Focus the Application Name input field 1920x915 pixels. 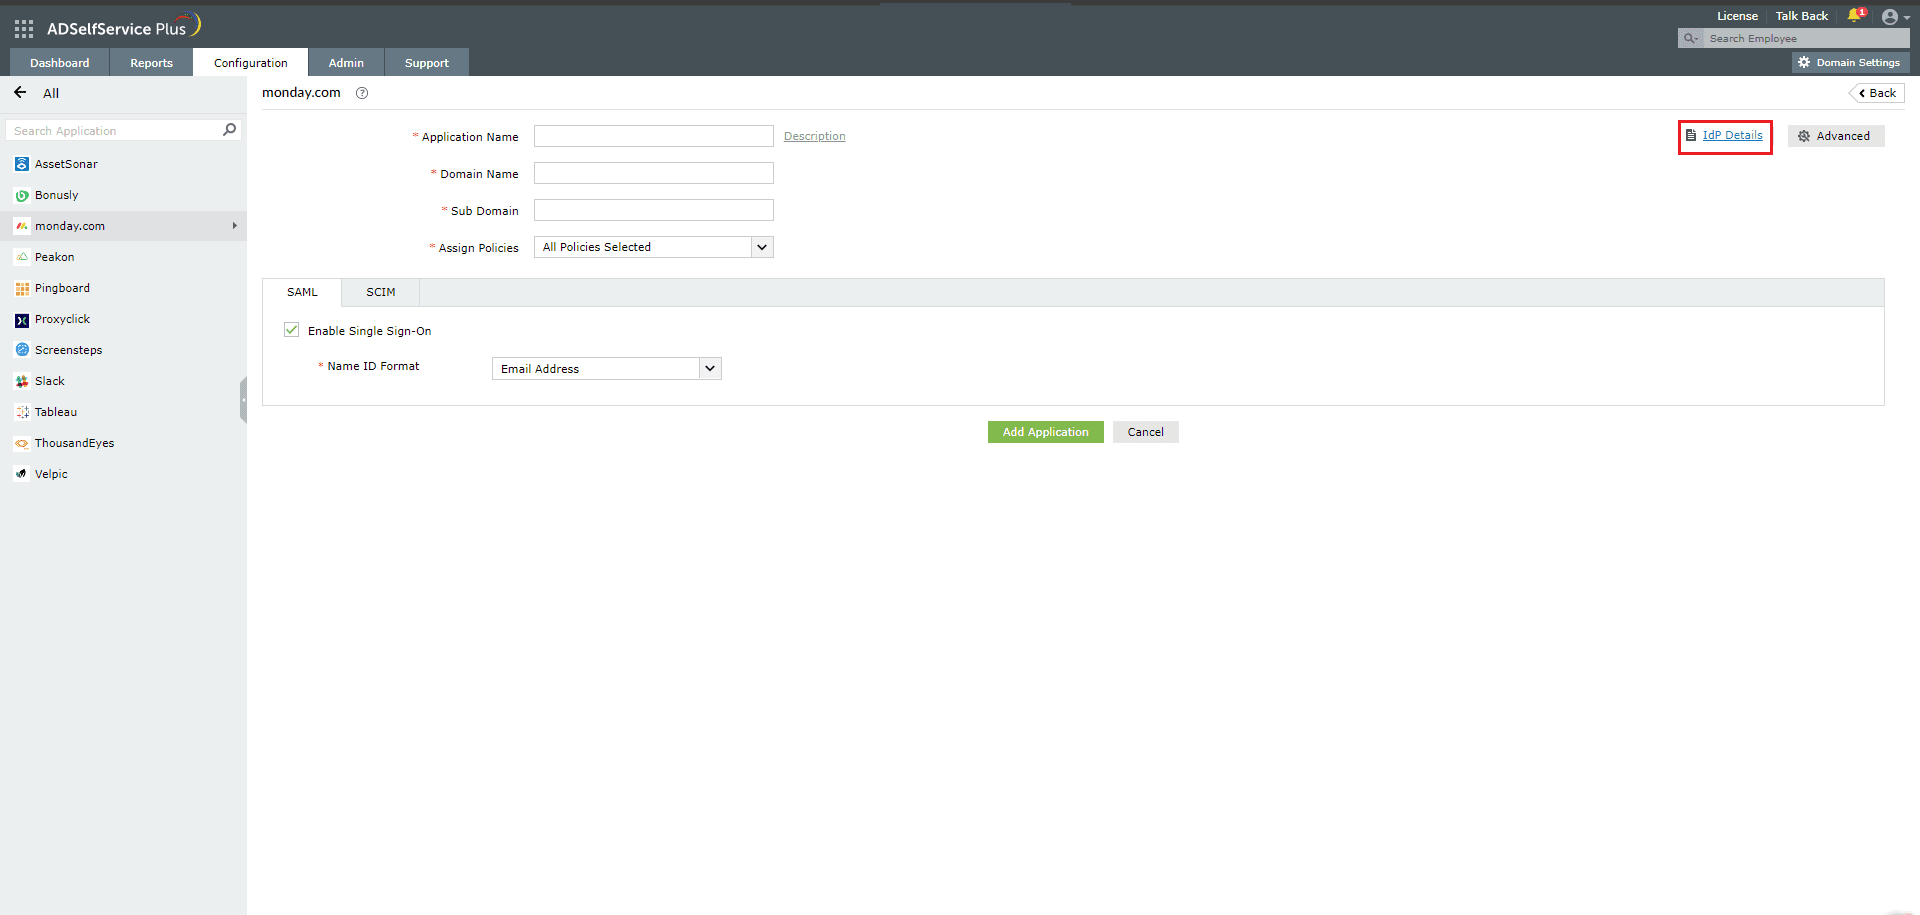[654, 136]
